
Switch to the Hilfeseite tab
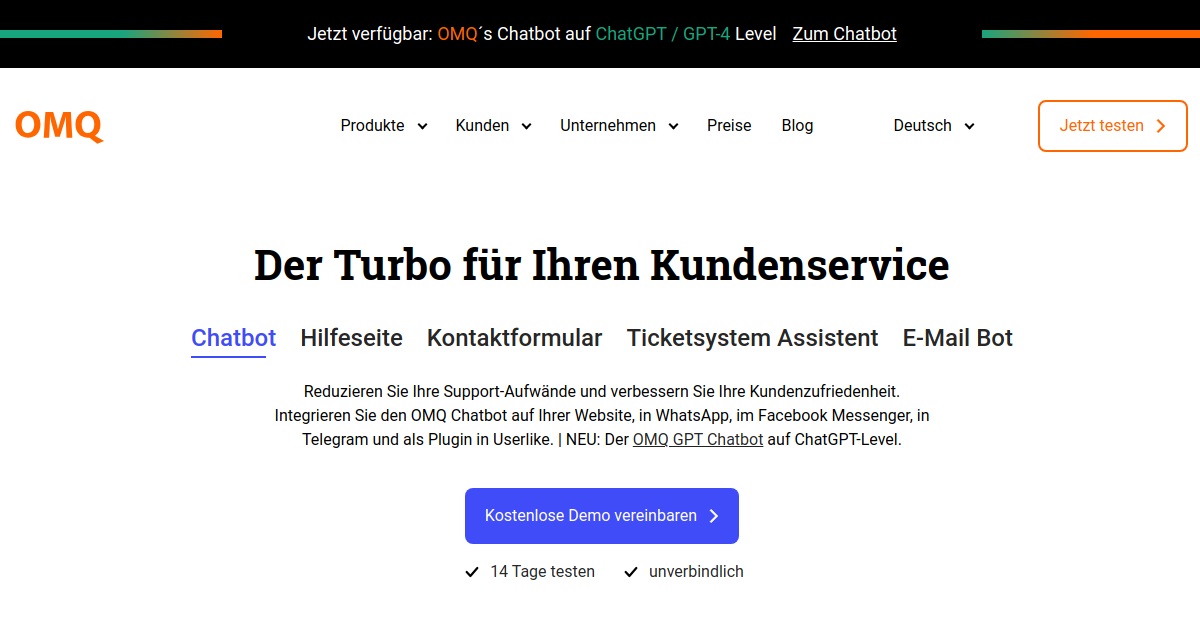pyautogui.click(x=351, y=338)
